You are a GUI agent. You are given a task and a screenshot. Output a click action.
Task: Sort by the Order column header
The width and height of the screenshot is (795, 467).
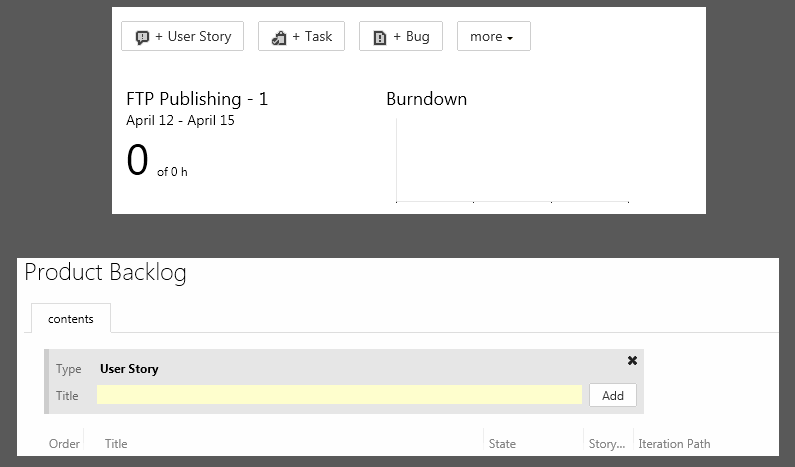[x=64, y=444]
